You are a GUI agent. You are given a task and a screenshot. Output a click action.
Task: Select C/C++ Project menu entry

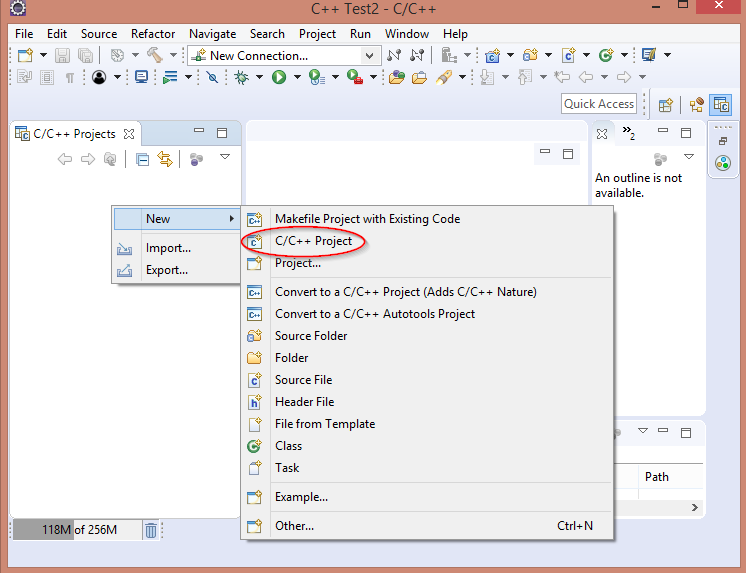click(x=313, y=241)
